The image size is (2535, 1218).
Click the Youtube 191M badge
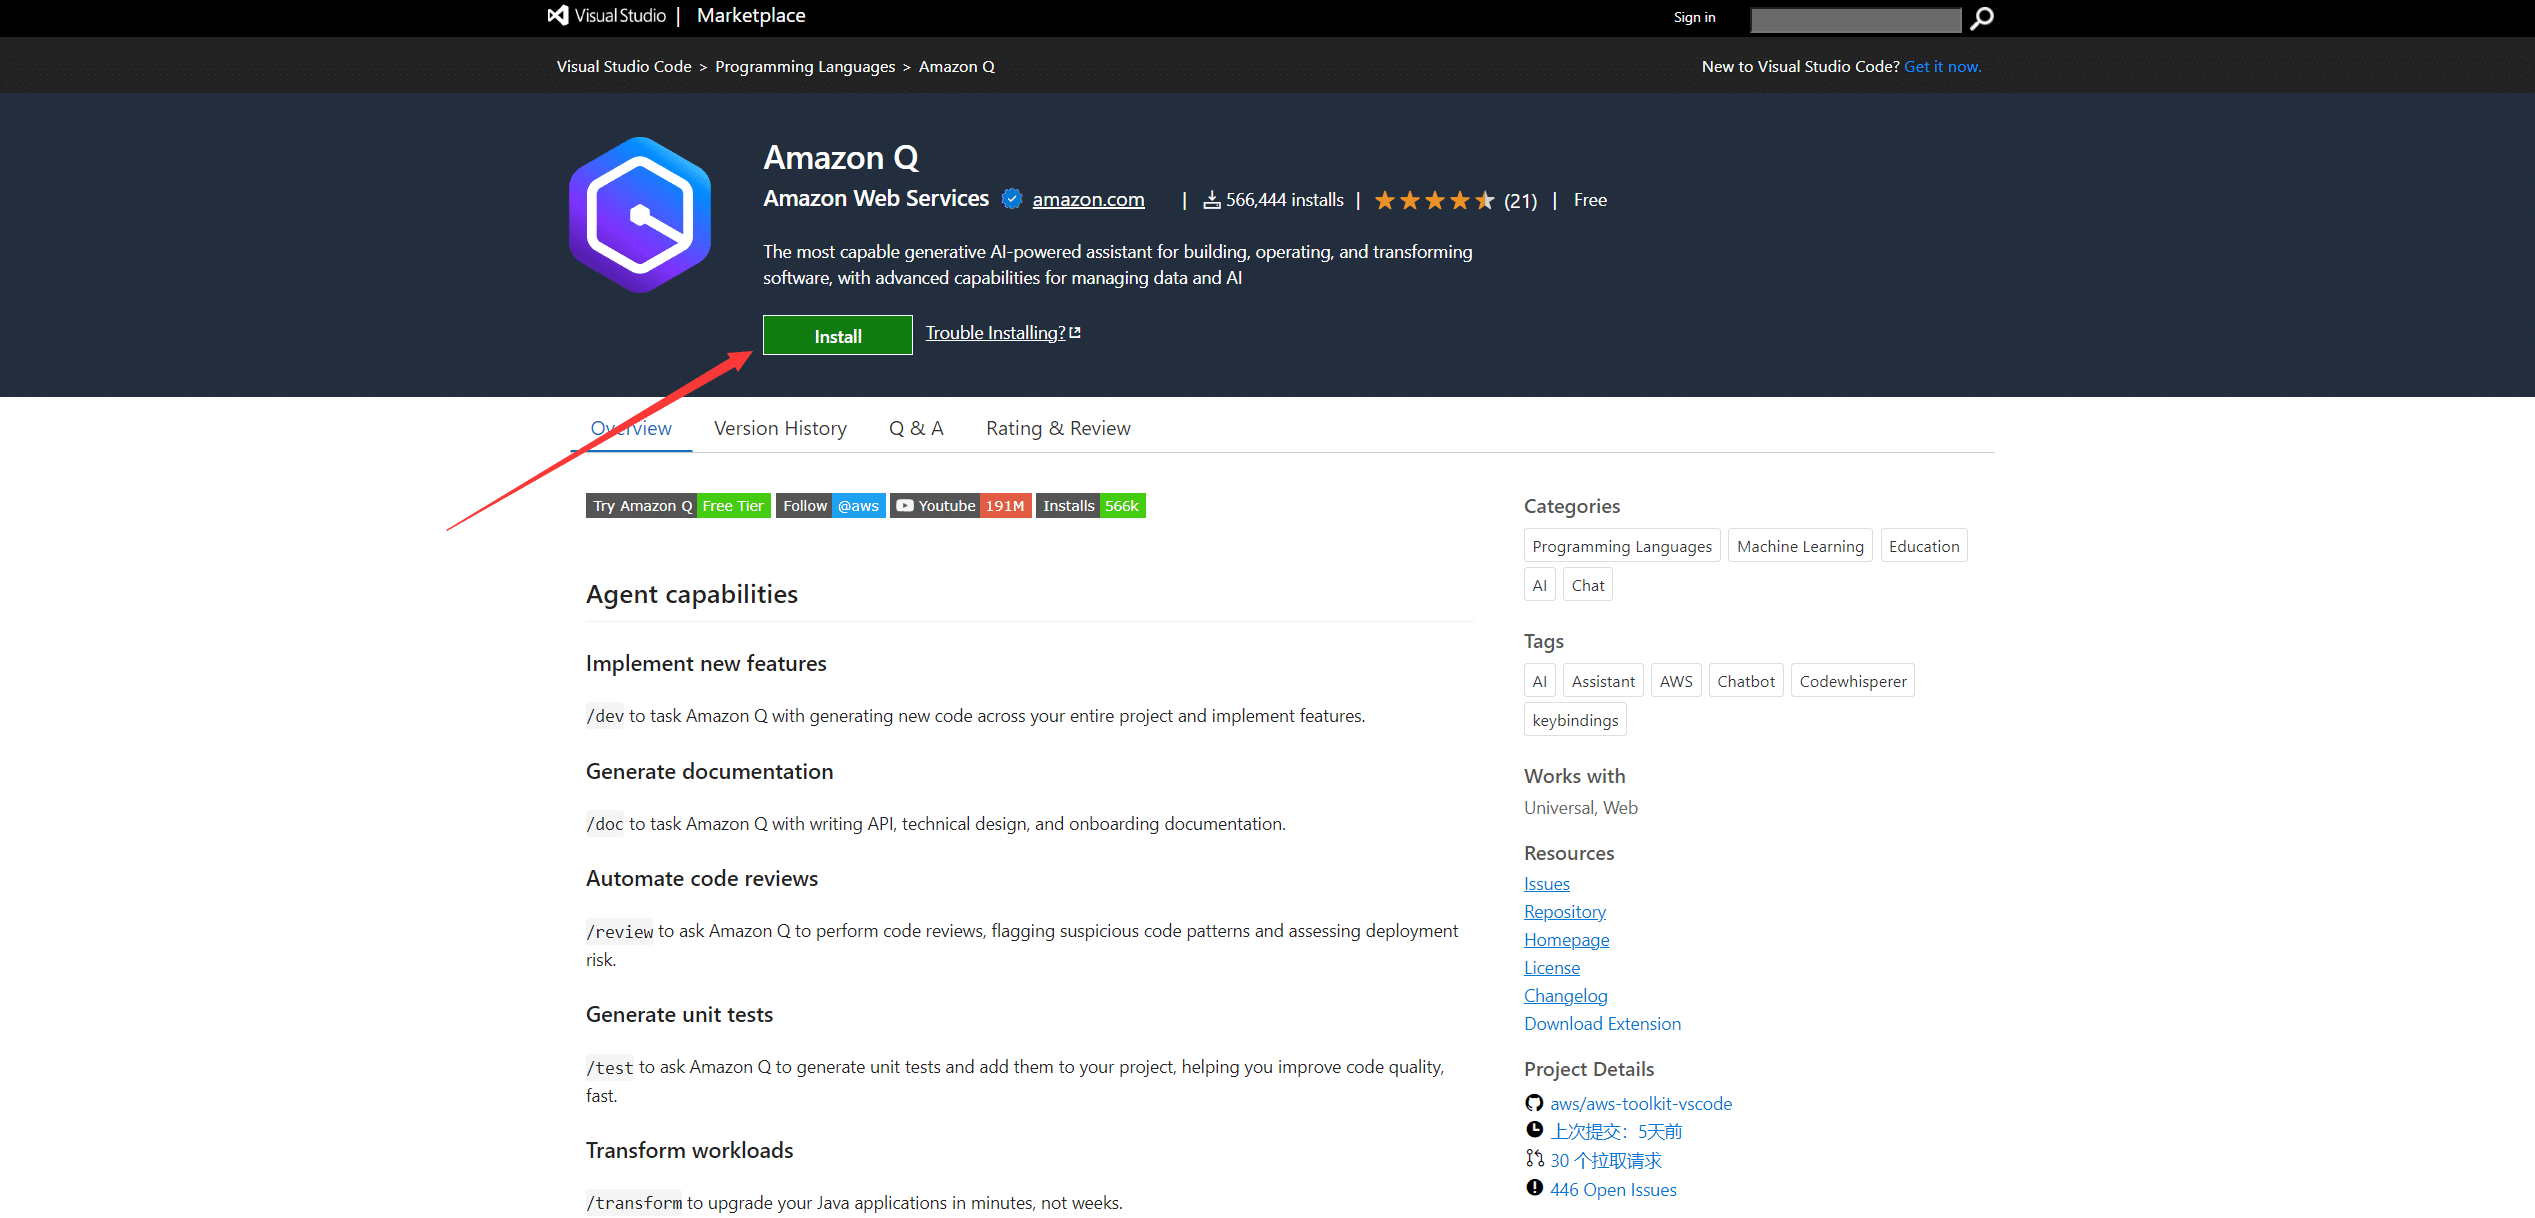[x=960, y=506]
